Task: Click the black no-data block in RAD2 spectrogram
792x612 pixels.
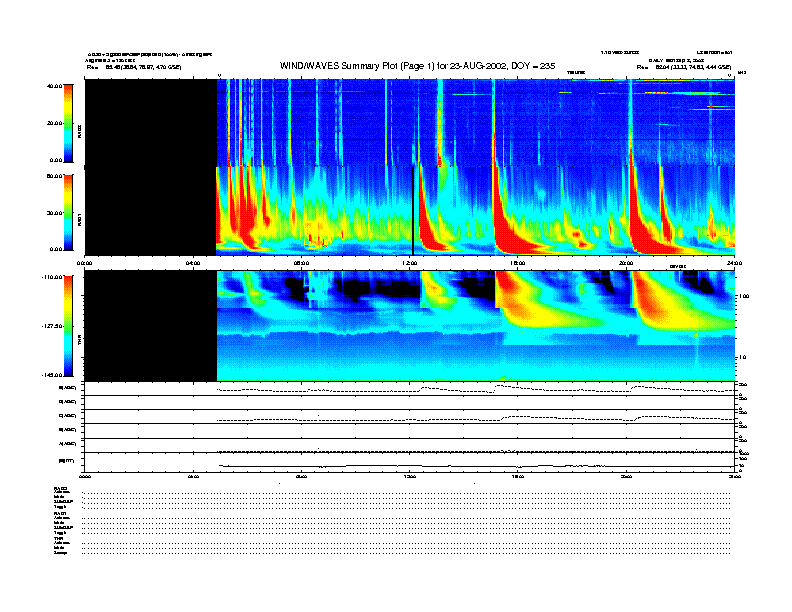Action: [x=151, y=123]
